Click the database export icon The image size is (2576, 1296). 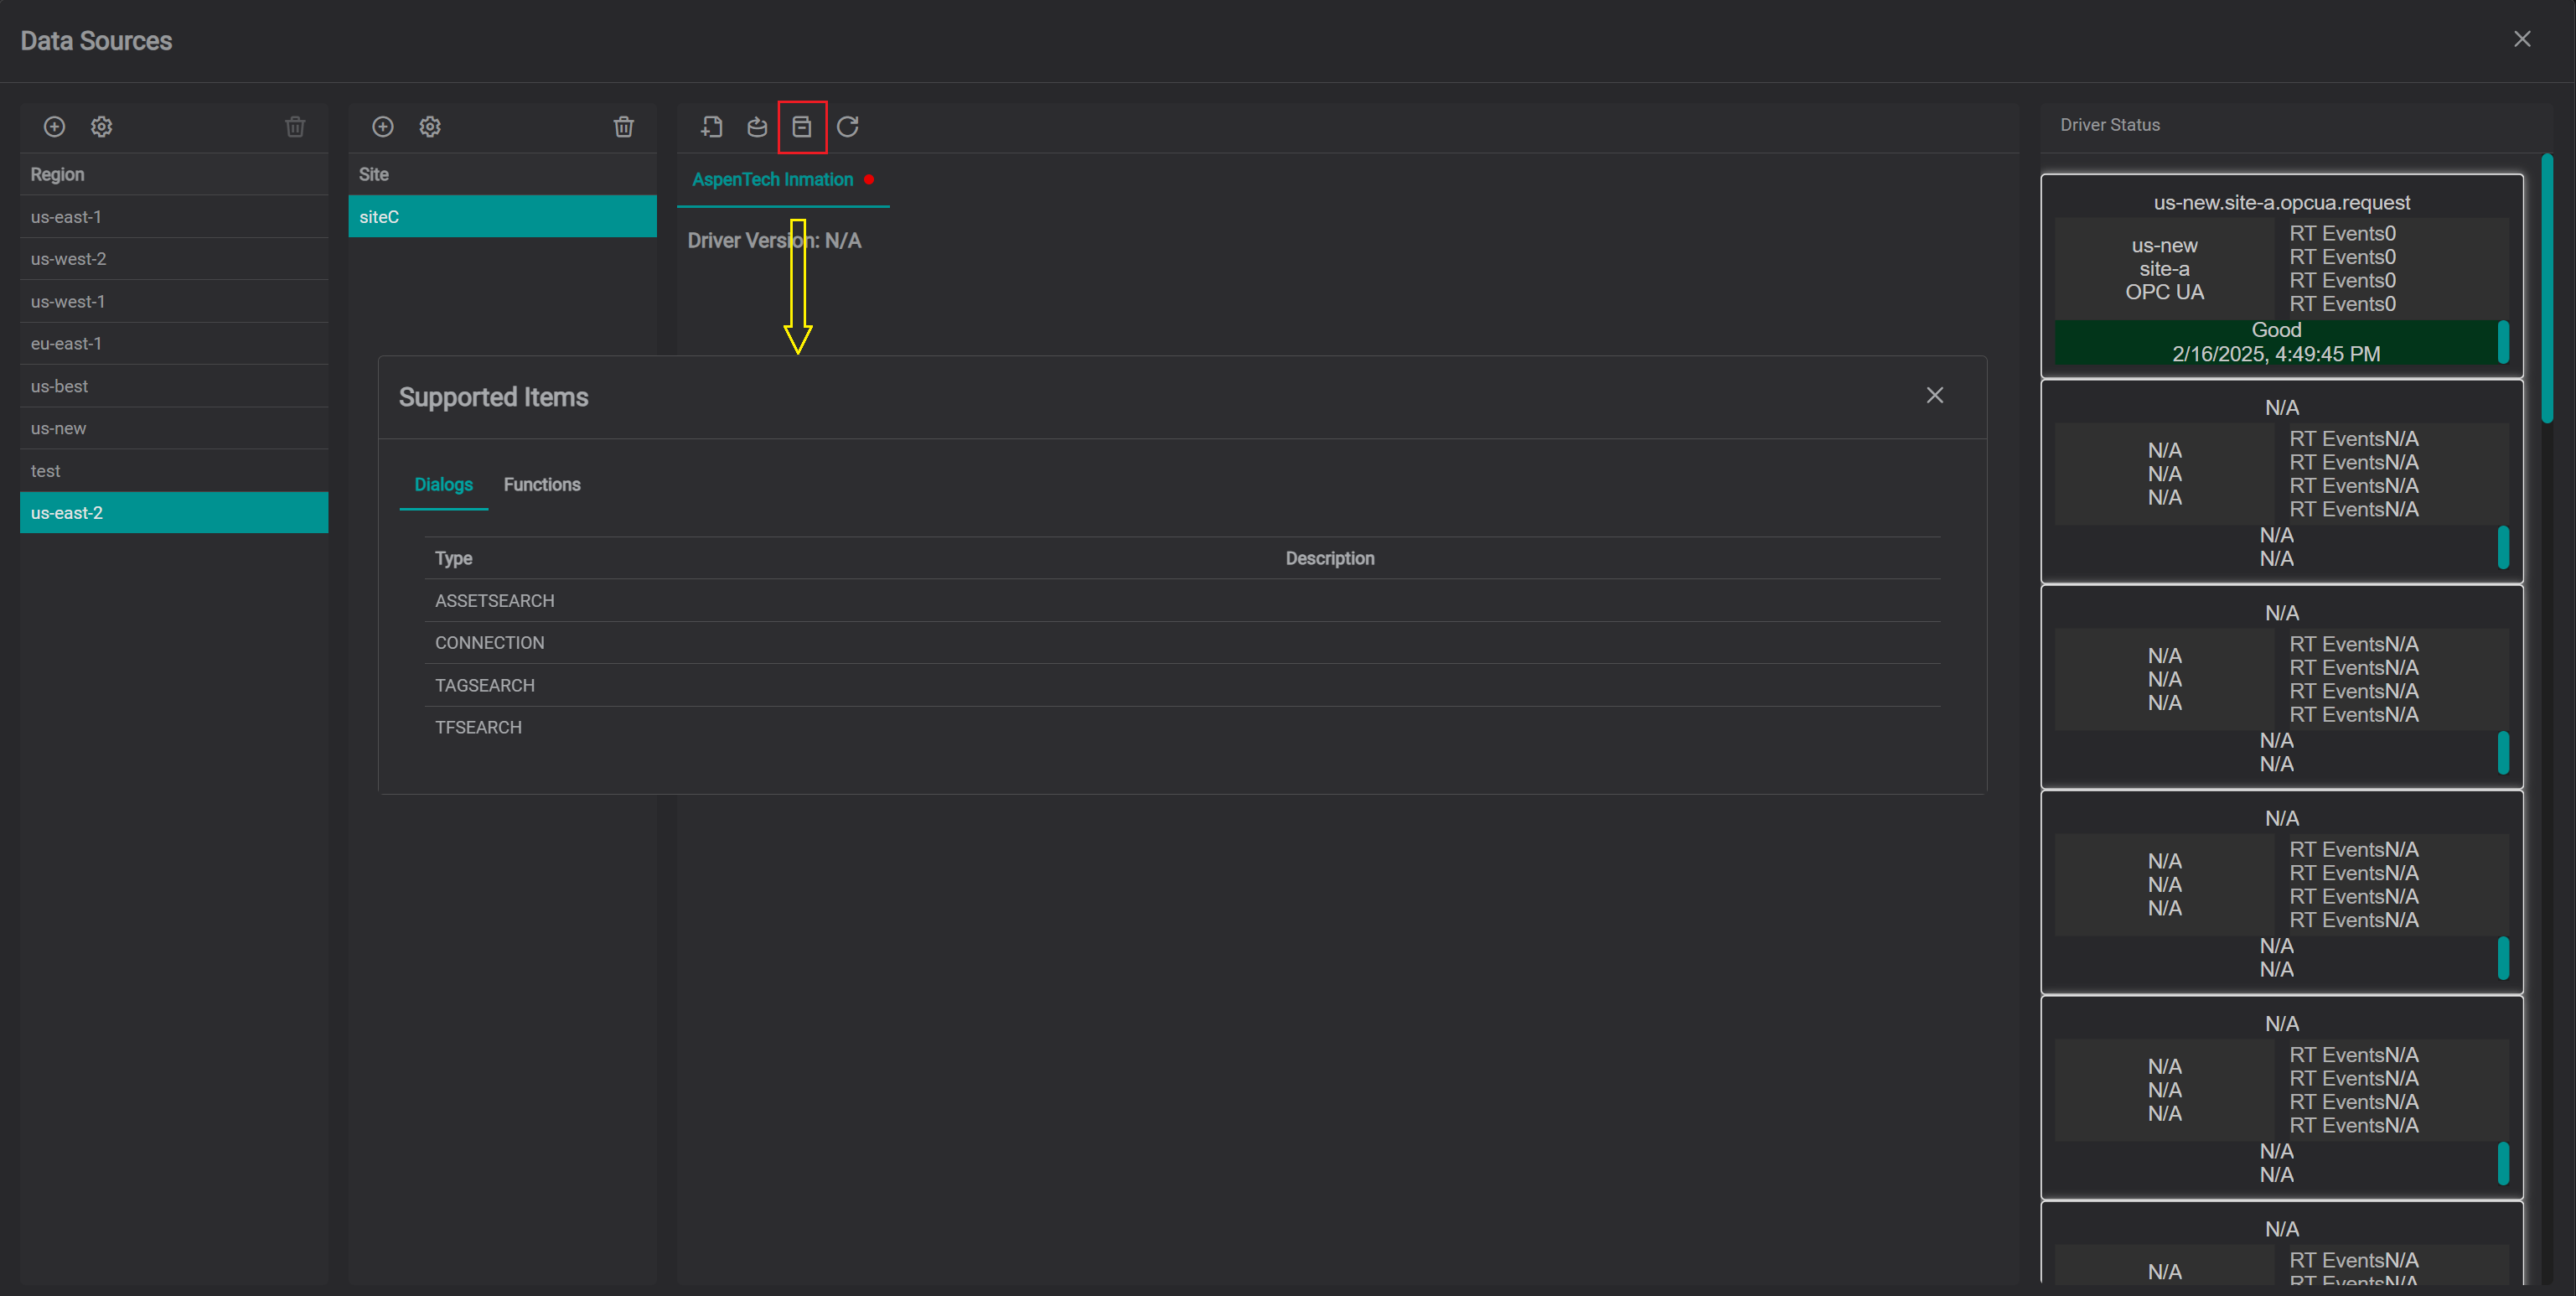tap(757, 127)
